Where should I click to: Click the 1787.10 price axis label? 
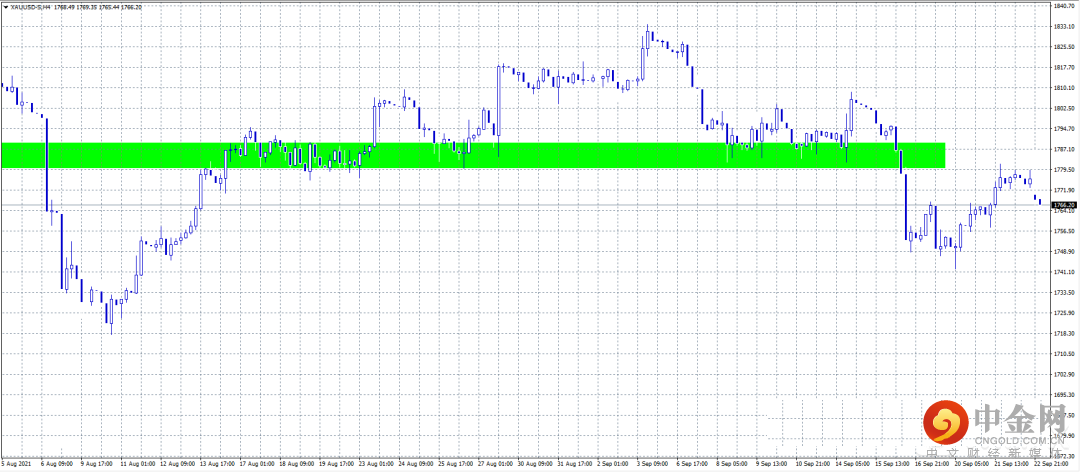(1065, 150)
